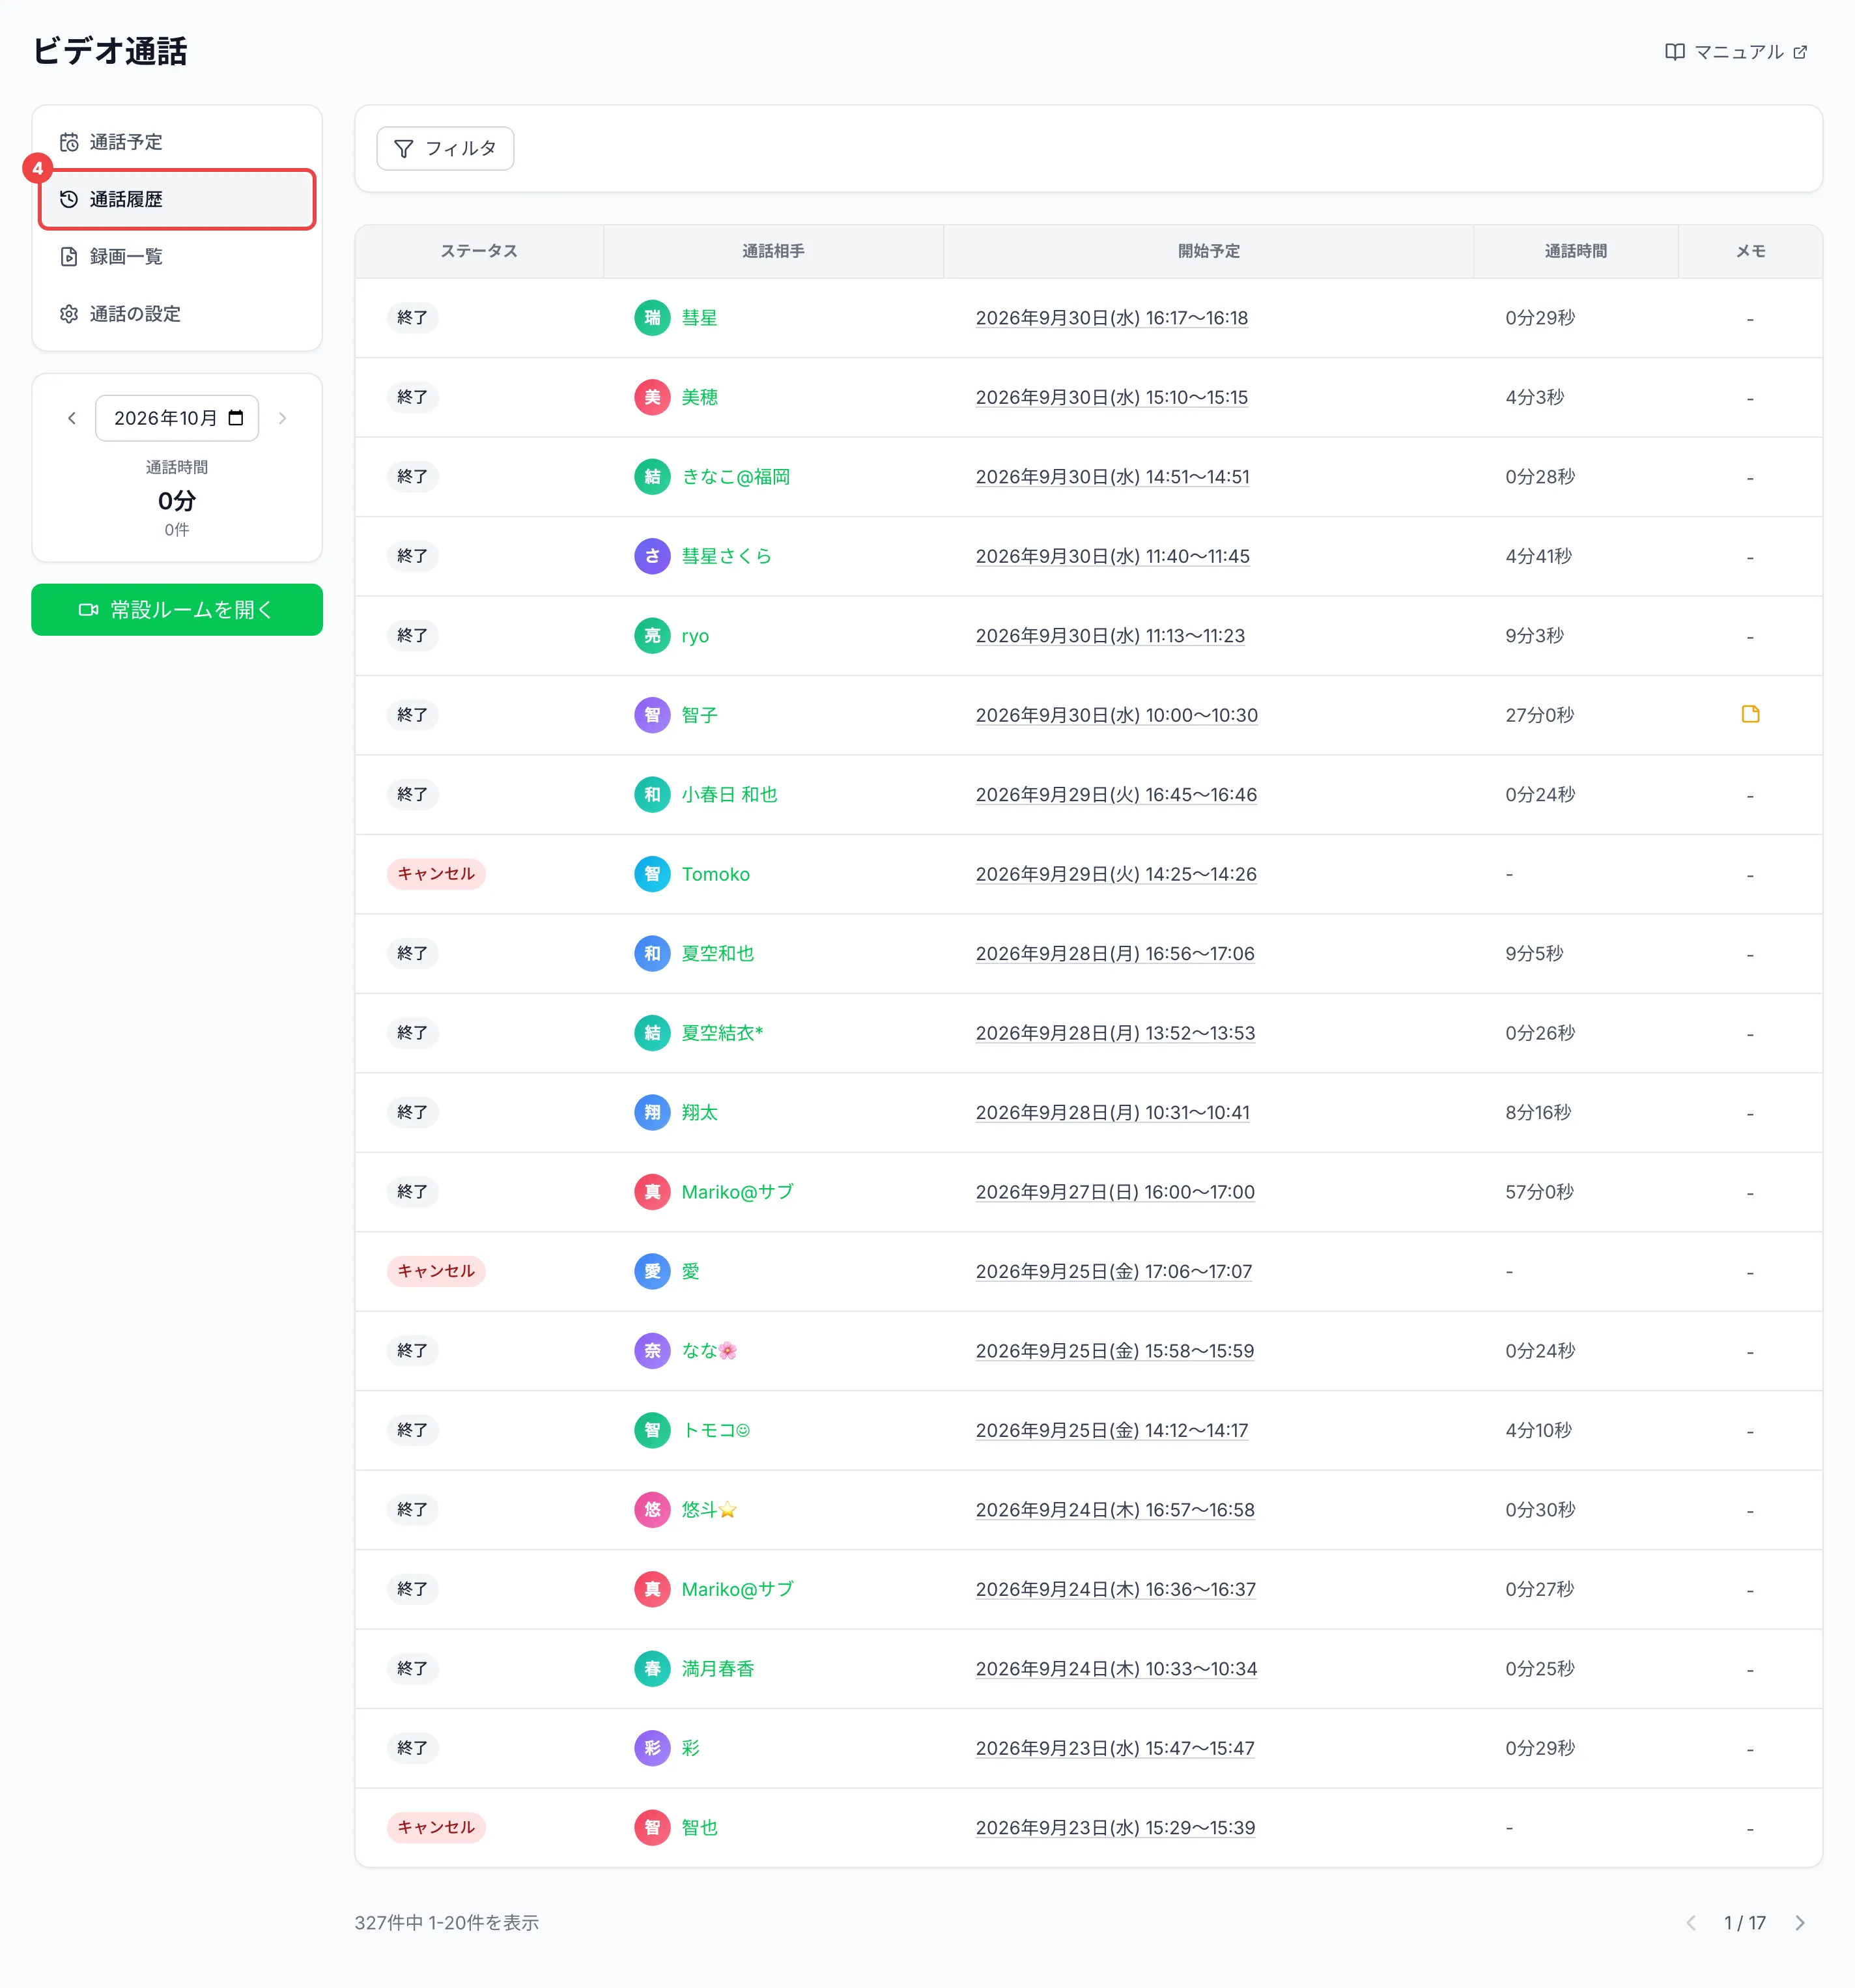This screenshot has height=1988, width=1855.
Task: Click the avatar beside きなこ@福岡
Action: [x=652, y=477]
